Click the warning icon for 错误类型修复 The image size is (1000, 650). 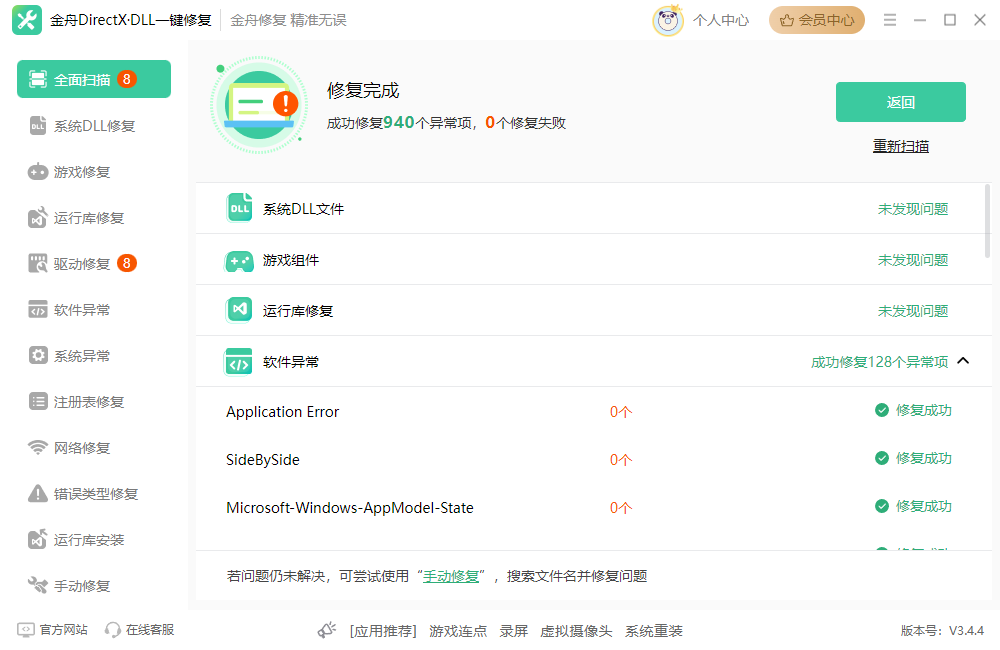[38, 493]
